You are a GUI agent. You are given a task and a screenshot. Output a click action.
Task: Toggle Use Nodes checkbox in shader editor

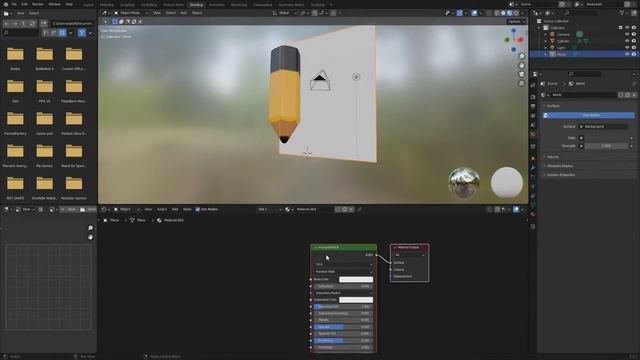point(198,209)
